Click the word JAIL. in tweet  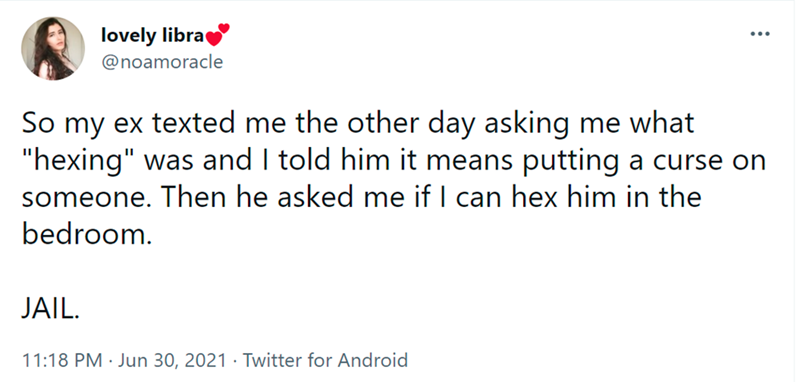click(51, 310)
